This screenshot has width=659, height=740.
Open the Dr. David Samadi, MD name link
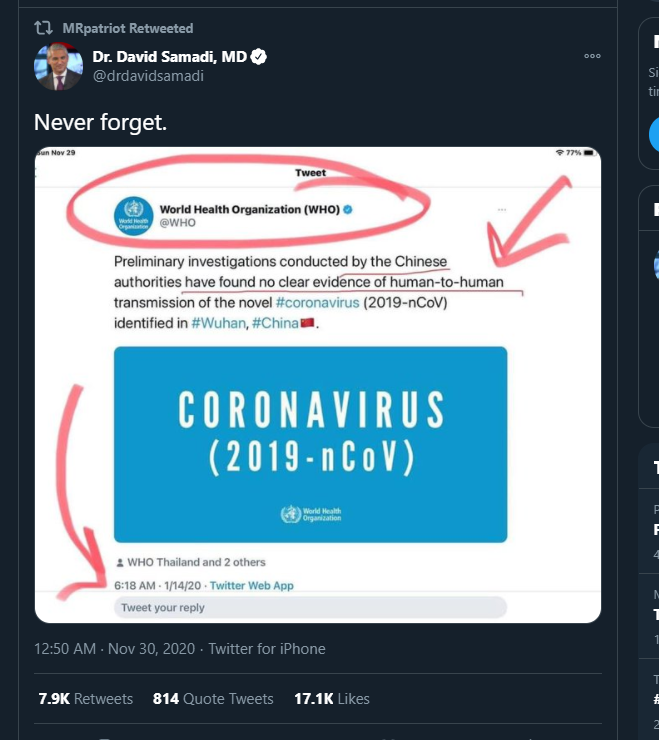(169, 57)
